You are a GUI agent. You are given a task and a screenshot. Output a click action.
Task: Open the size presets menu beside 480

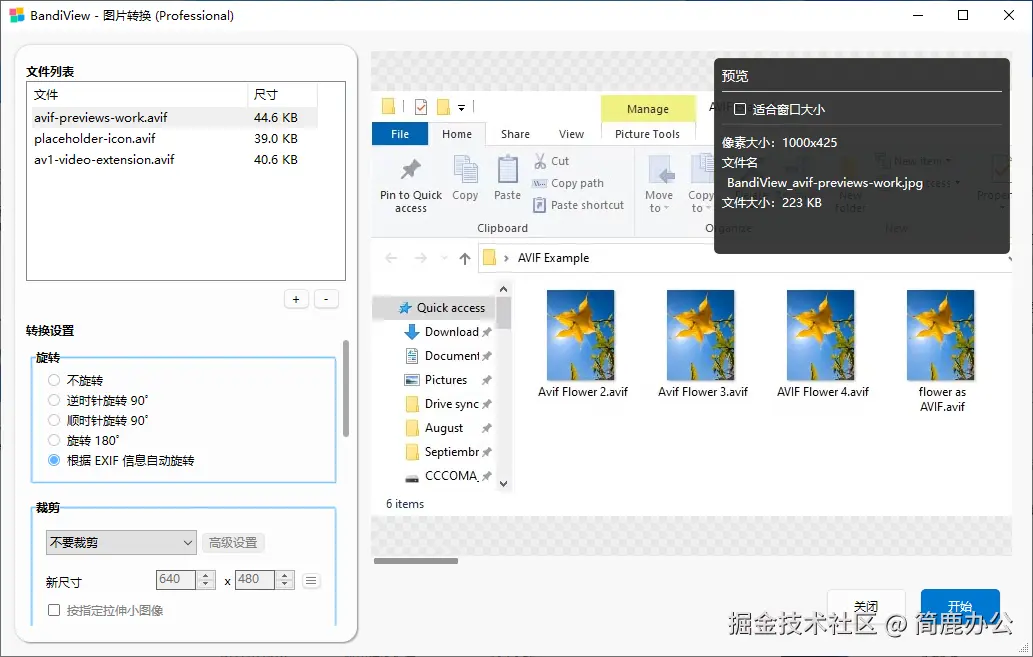click(311, 579)
